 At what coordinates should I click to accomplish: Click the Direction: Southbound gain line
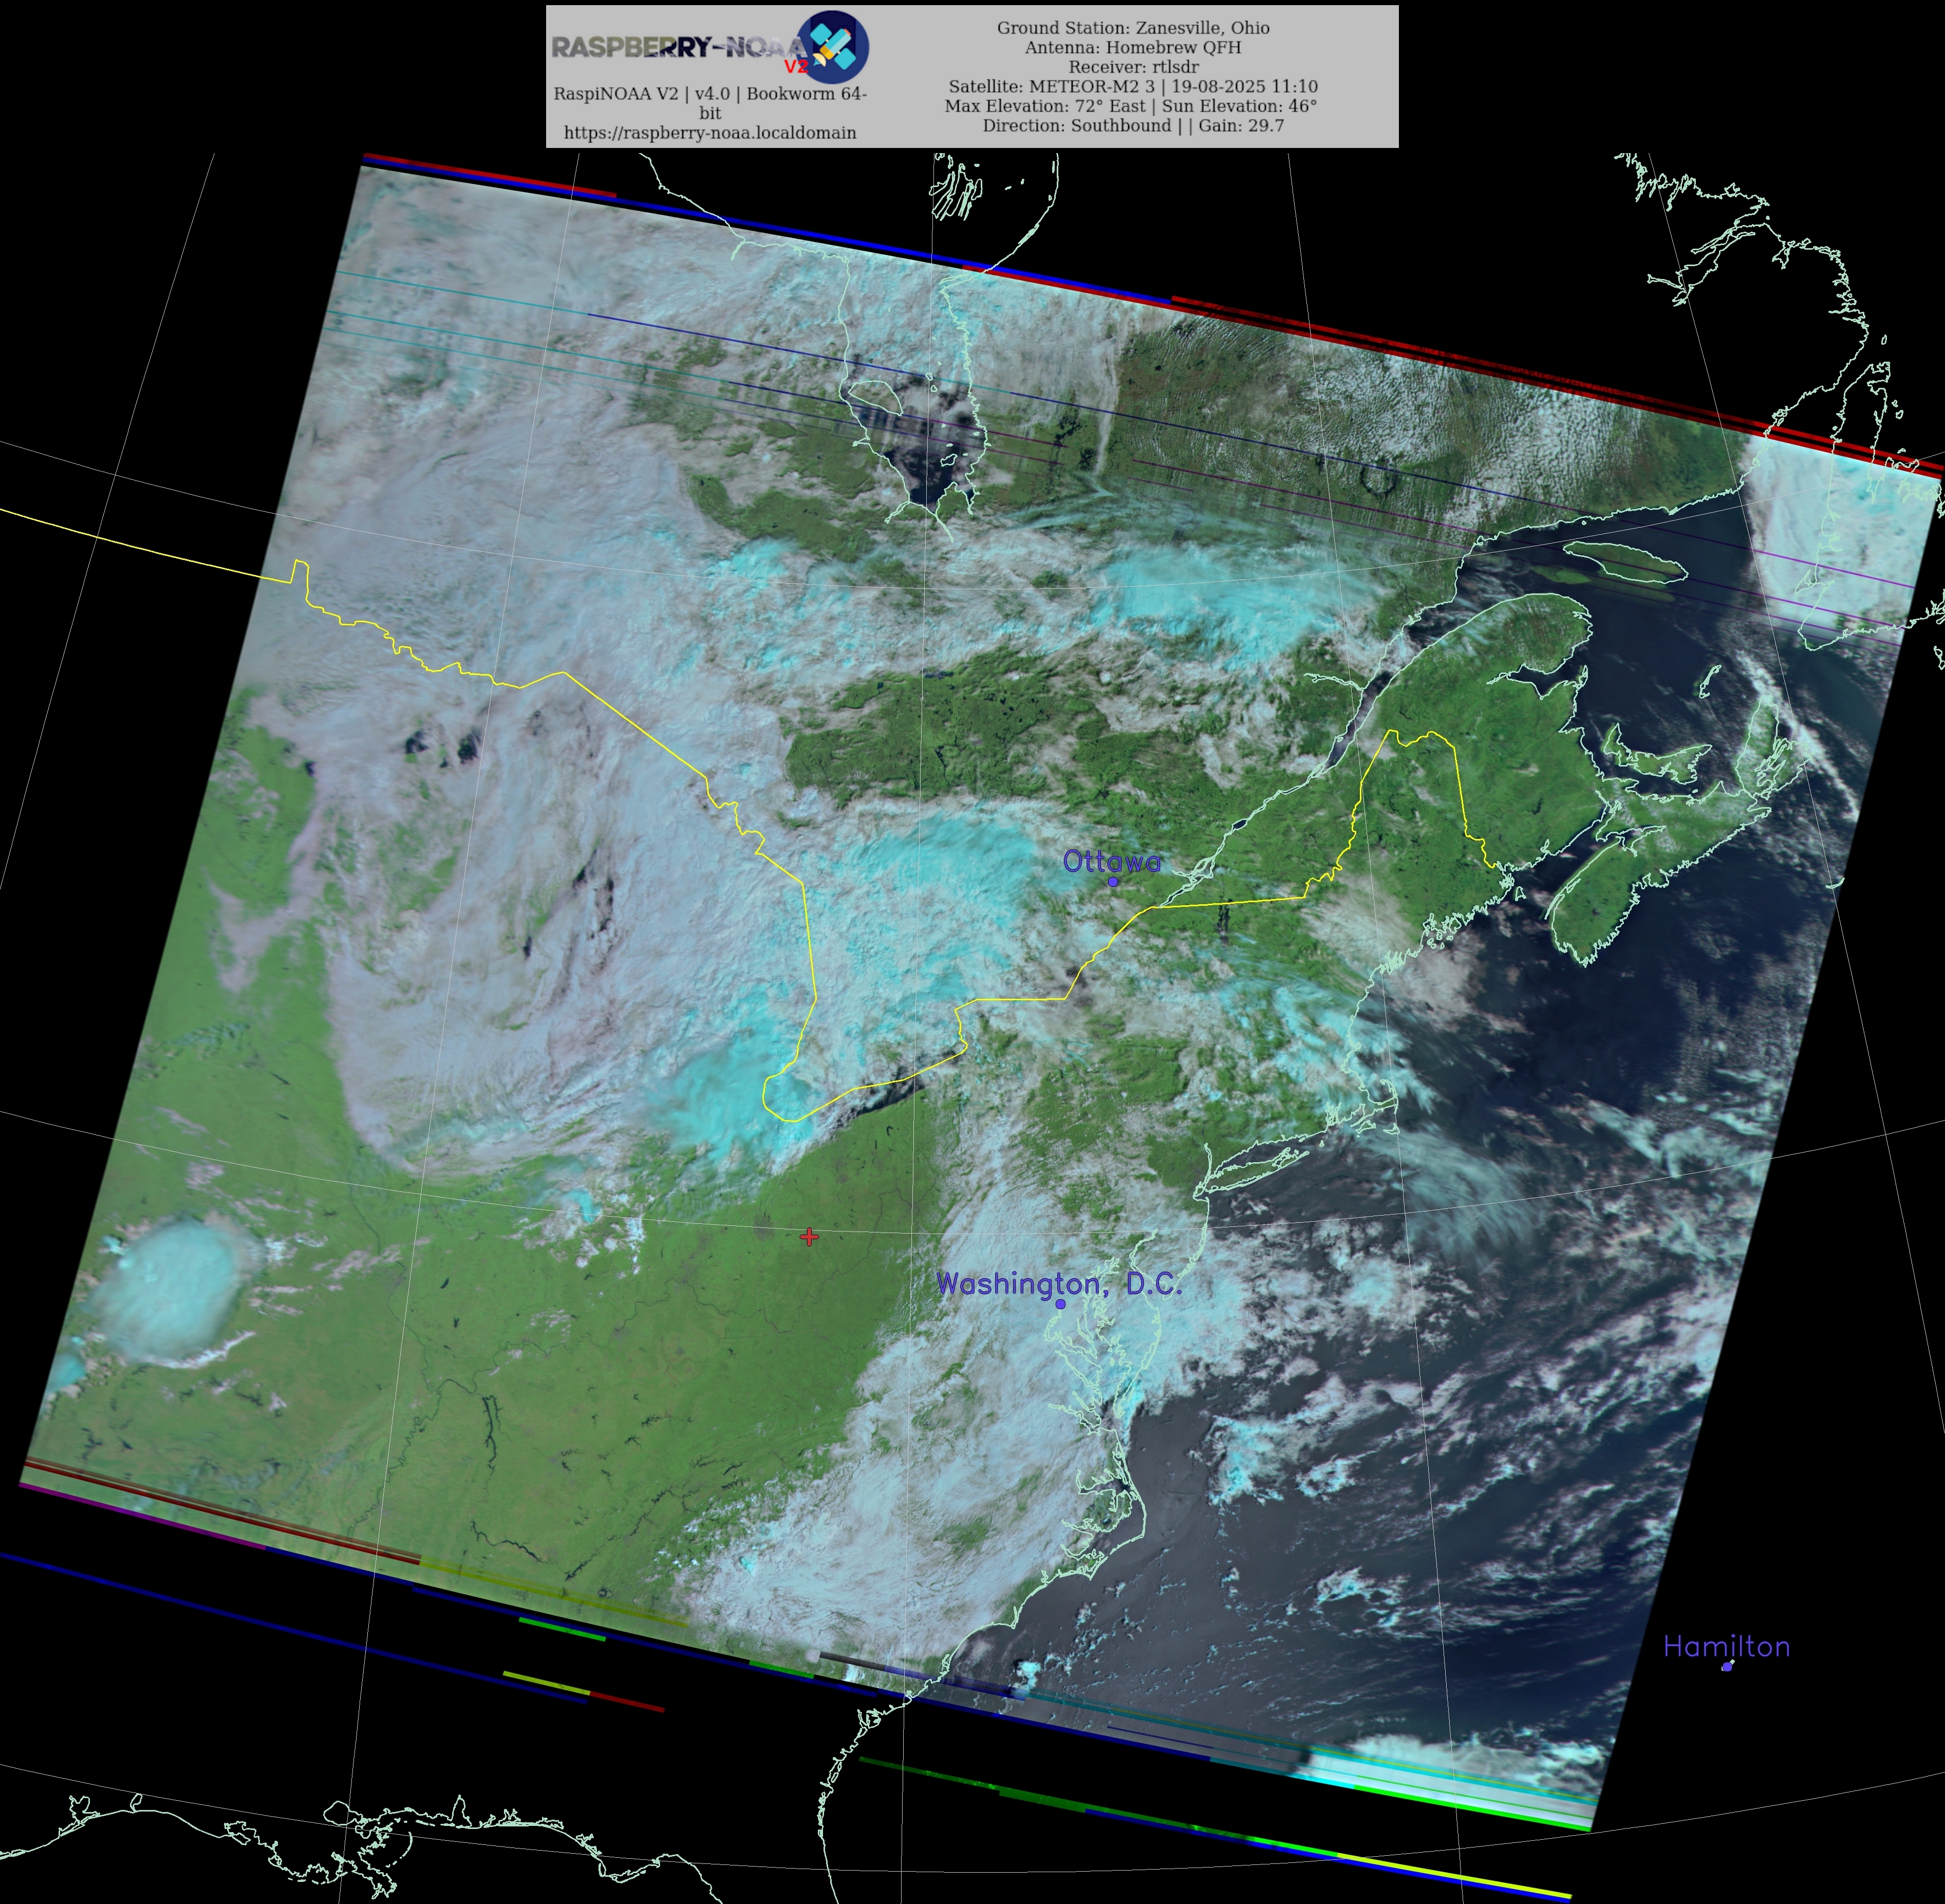pos(1133,126)
